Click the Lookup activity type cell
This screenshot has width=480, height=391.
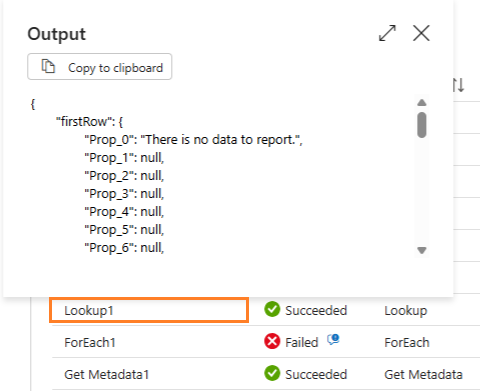(406, 310)
